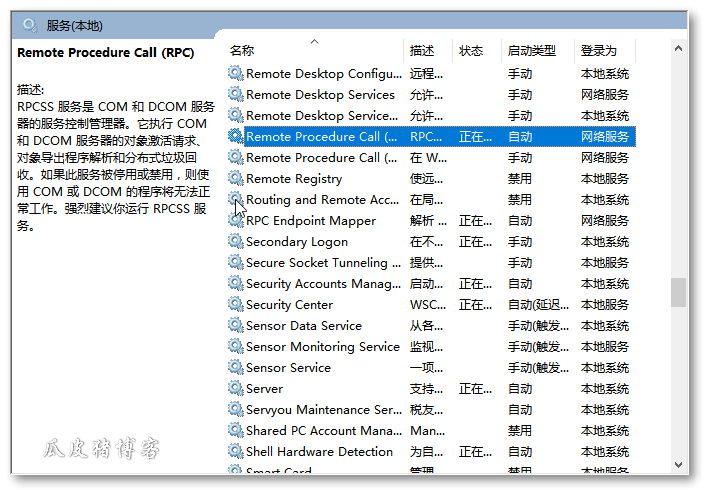Click gear icon beside RPC Endpoint Mapper
This screenshot has height=490, width=704.
coord(235,220)
